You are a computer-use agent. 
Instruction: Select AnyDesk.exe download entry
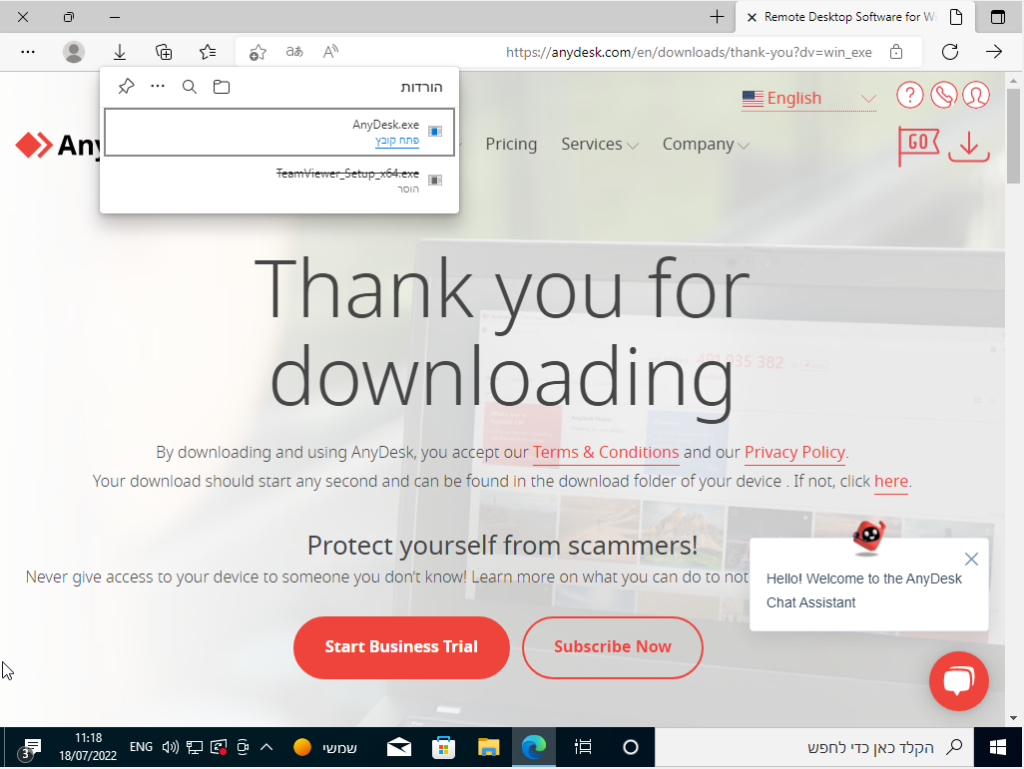point(280,133)
